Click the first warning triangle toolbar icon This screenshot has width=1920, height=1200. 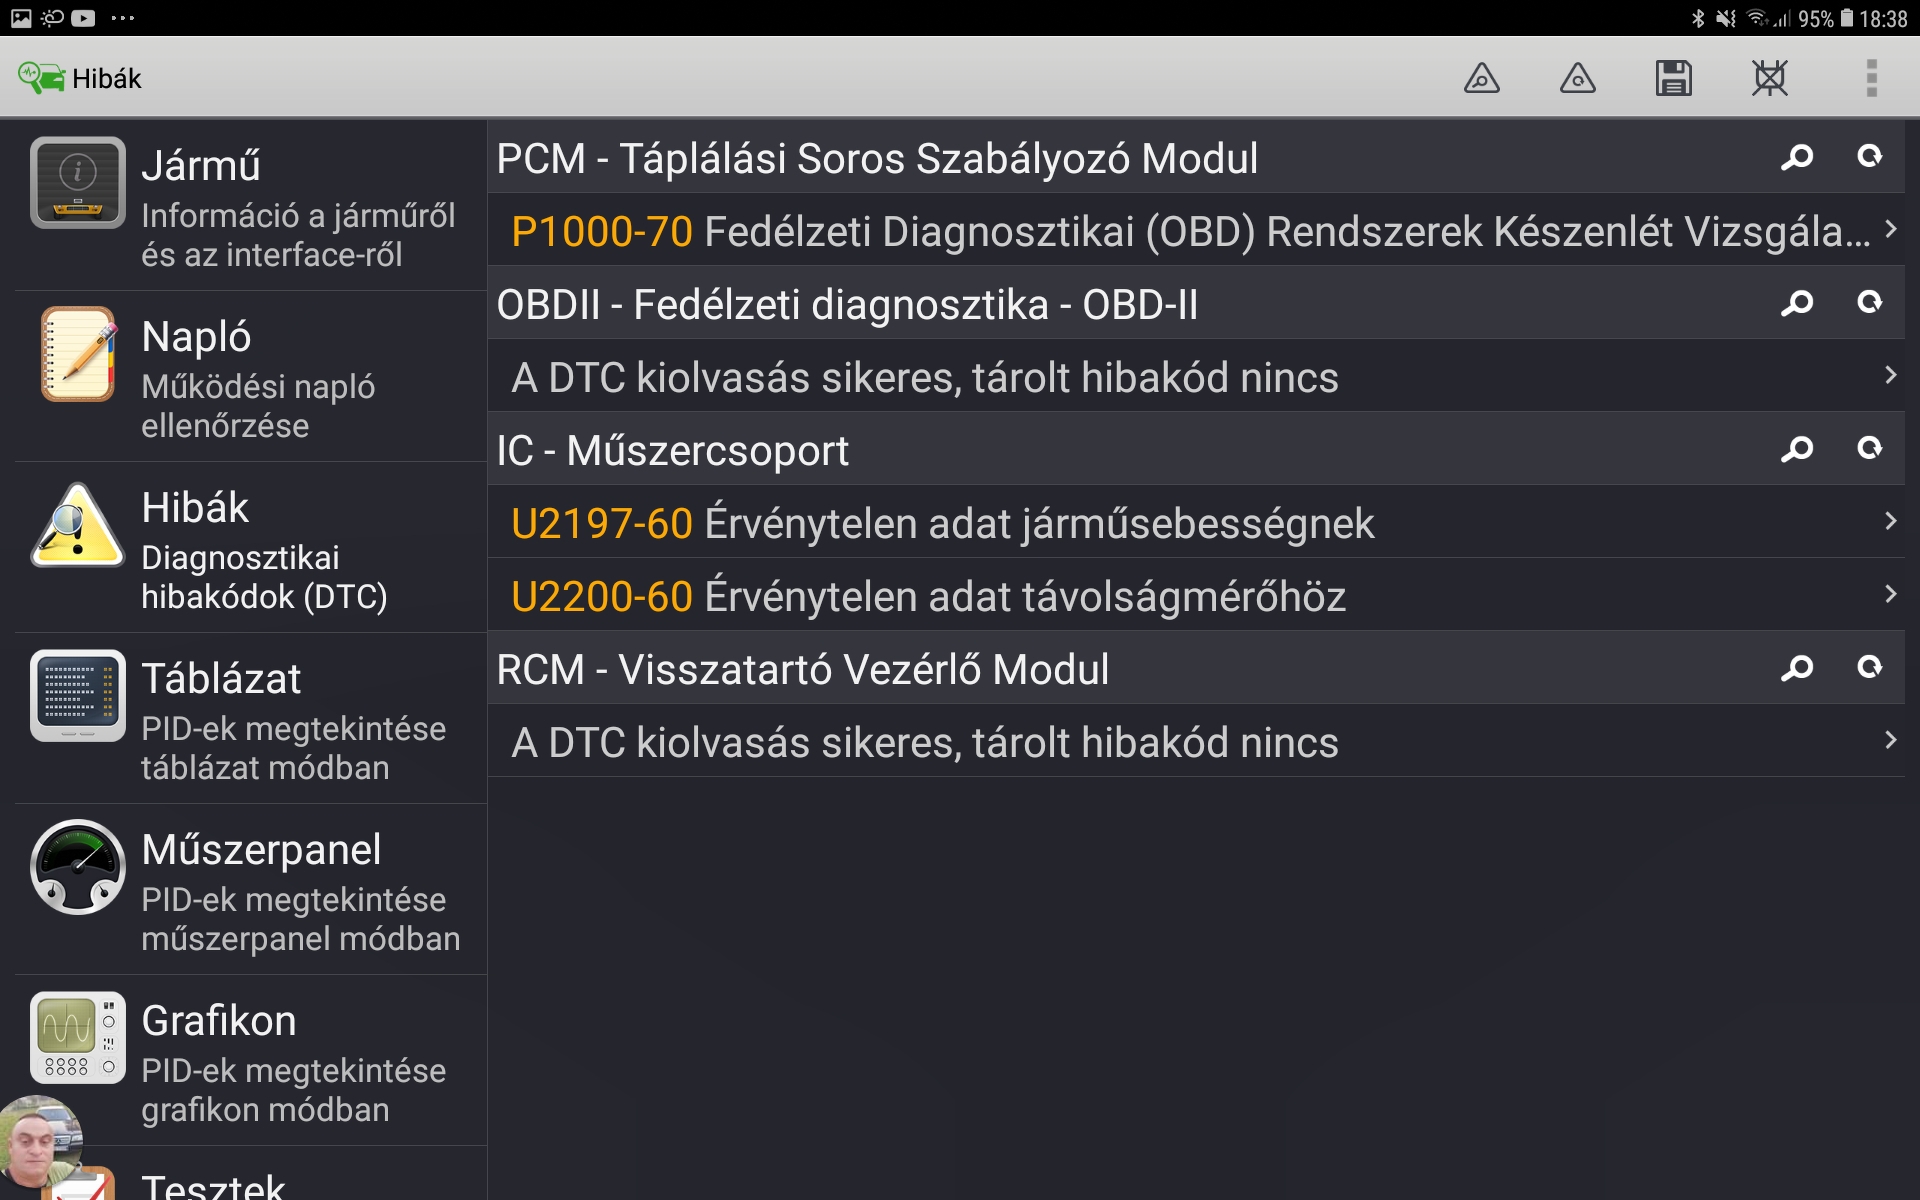pos(1481,78)
